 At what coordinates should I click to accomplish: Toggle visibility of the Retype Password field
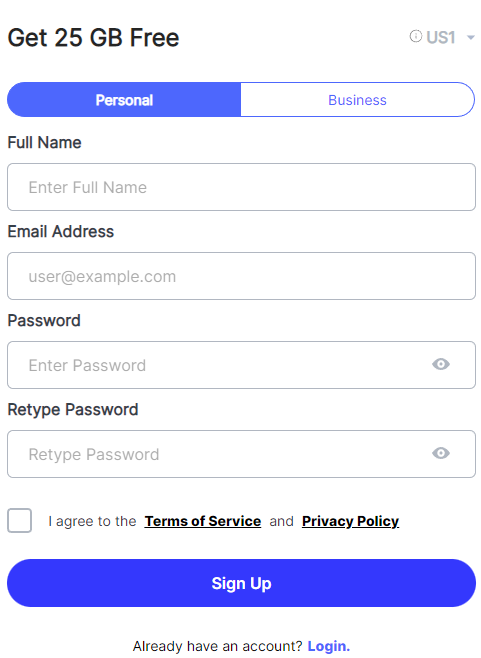[441, 453]
